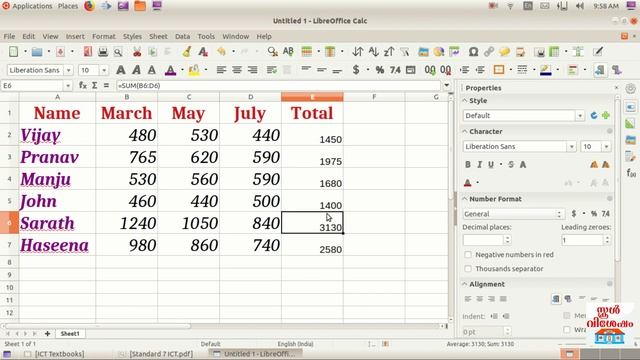Screen dimensions: 640x360
Task: Sort data ascending
Action: tap(373, 52)
